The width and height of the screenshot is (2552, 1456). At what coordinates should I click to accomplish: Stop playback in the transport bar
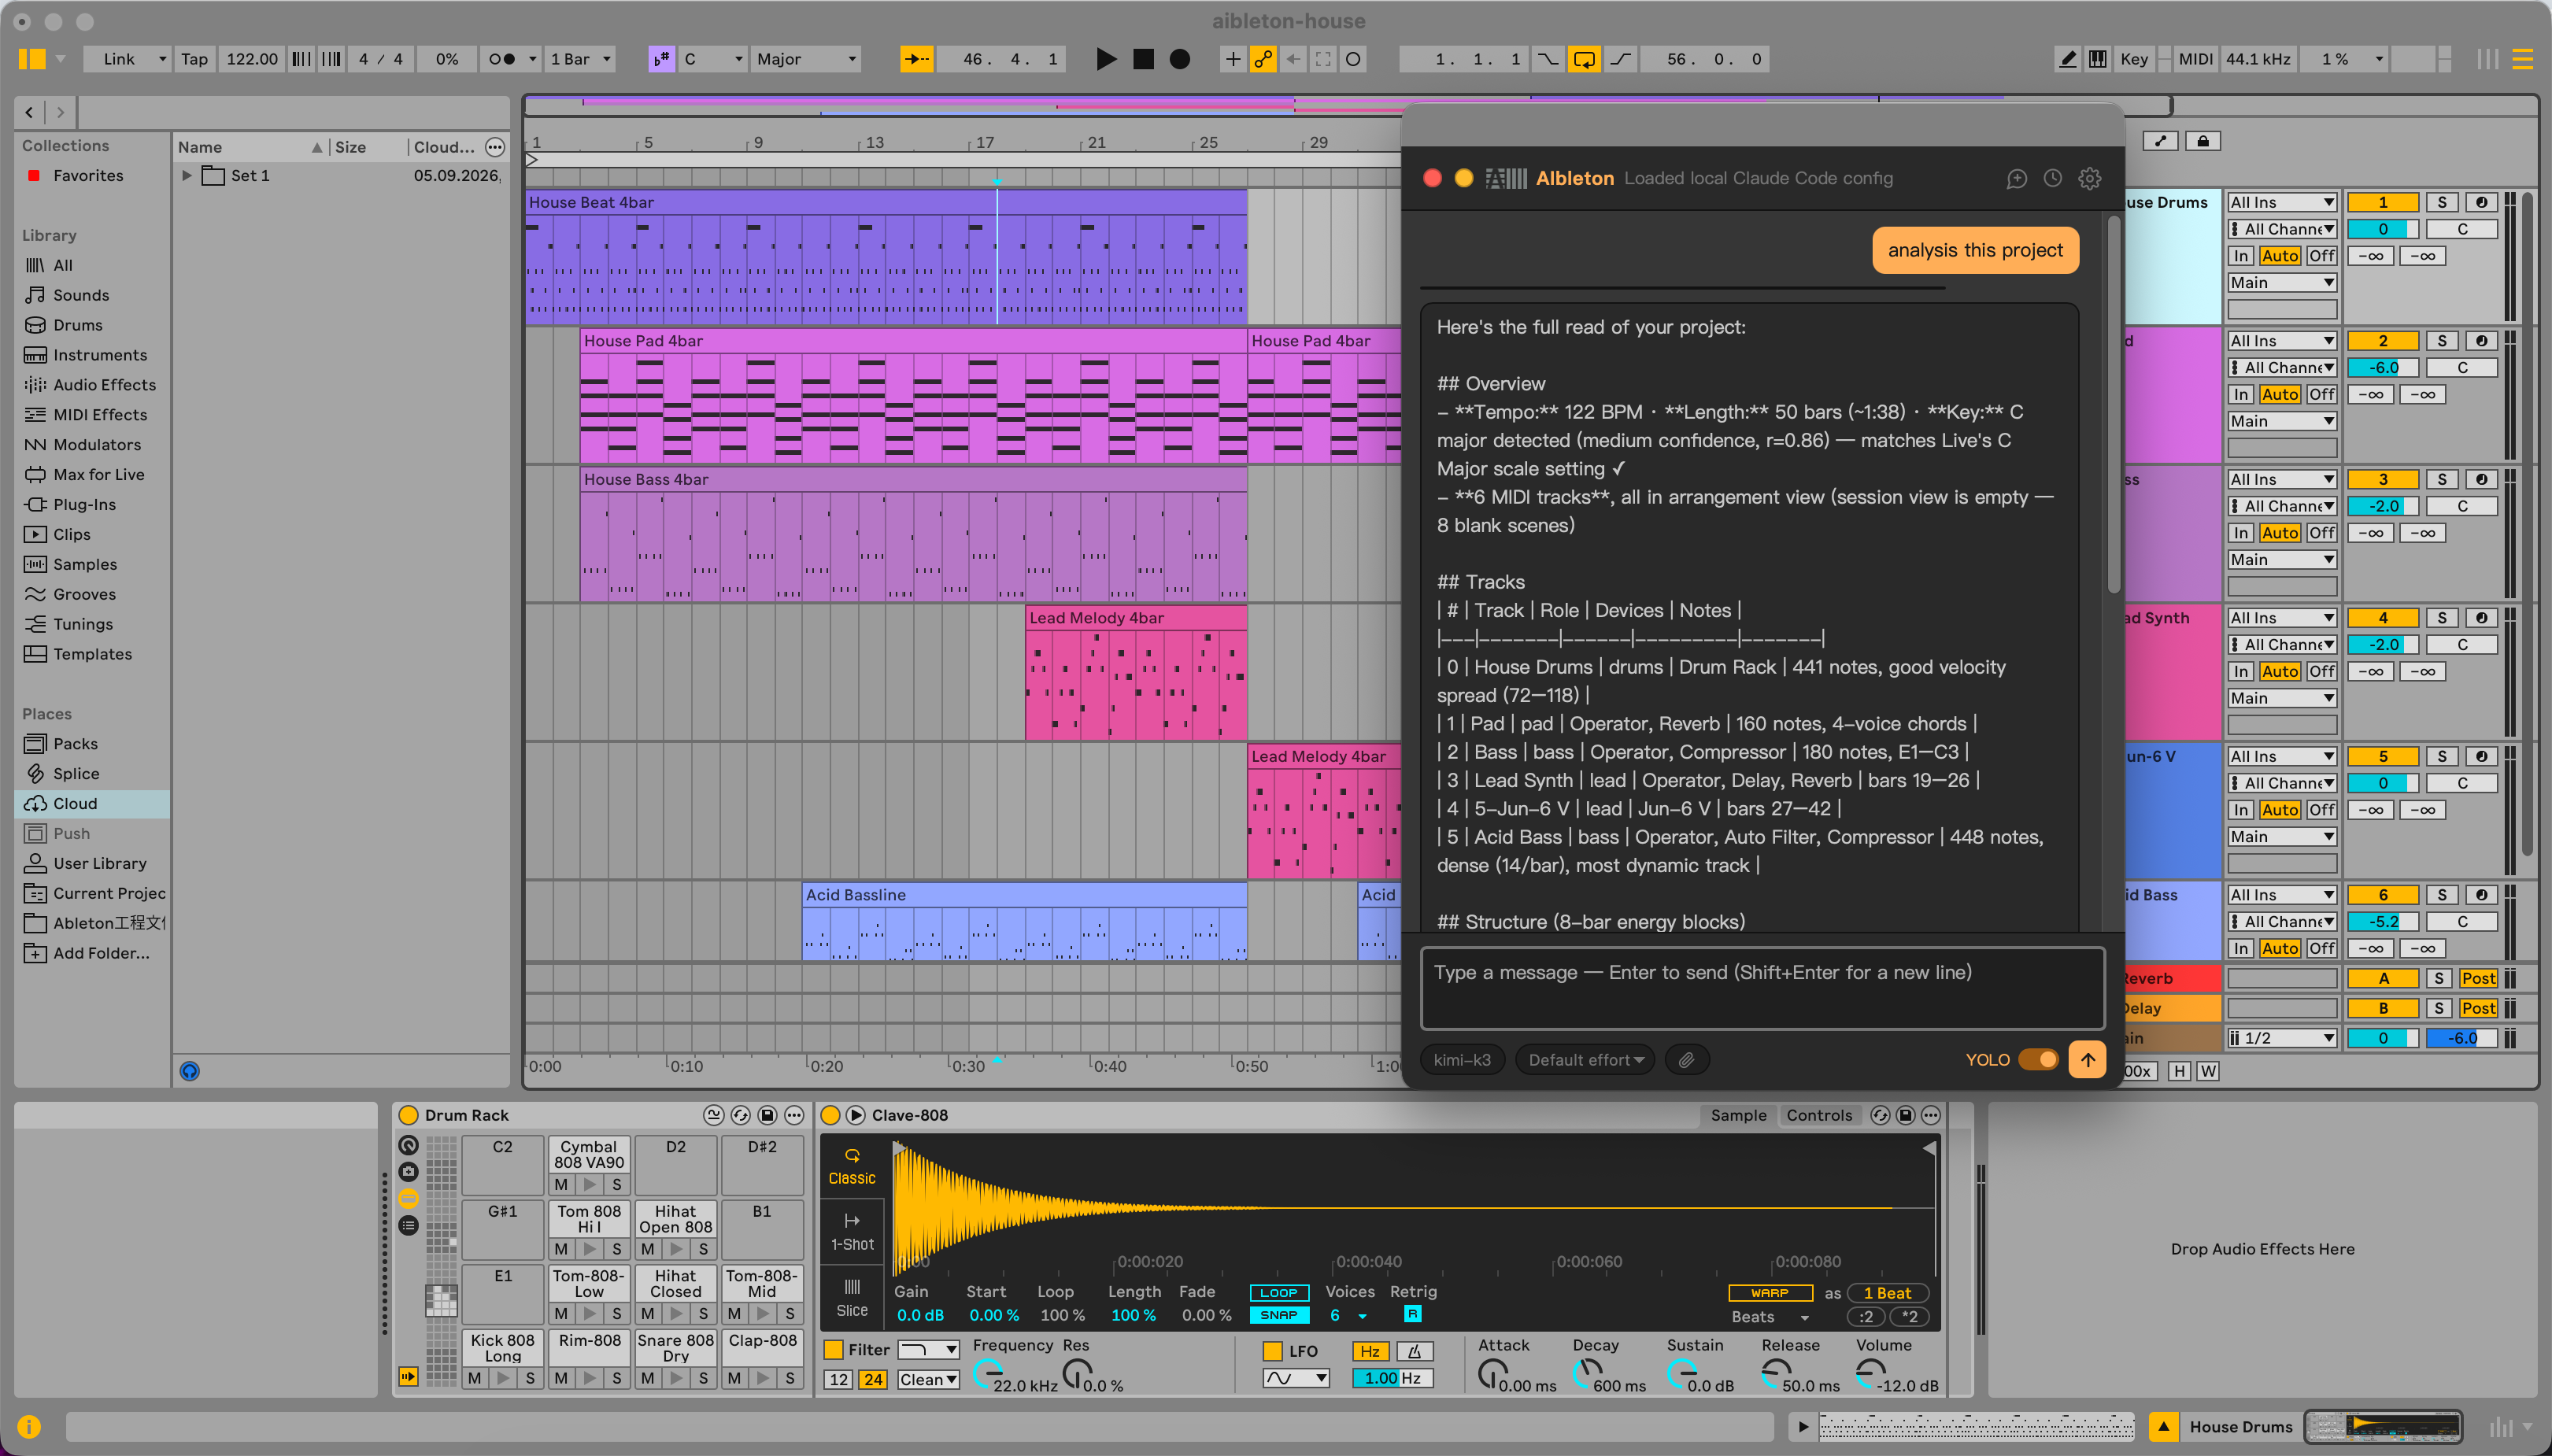(x=1143, y=59)
